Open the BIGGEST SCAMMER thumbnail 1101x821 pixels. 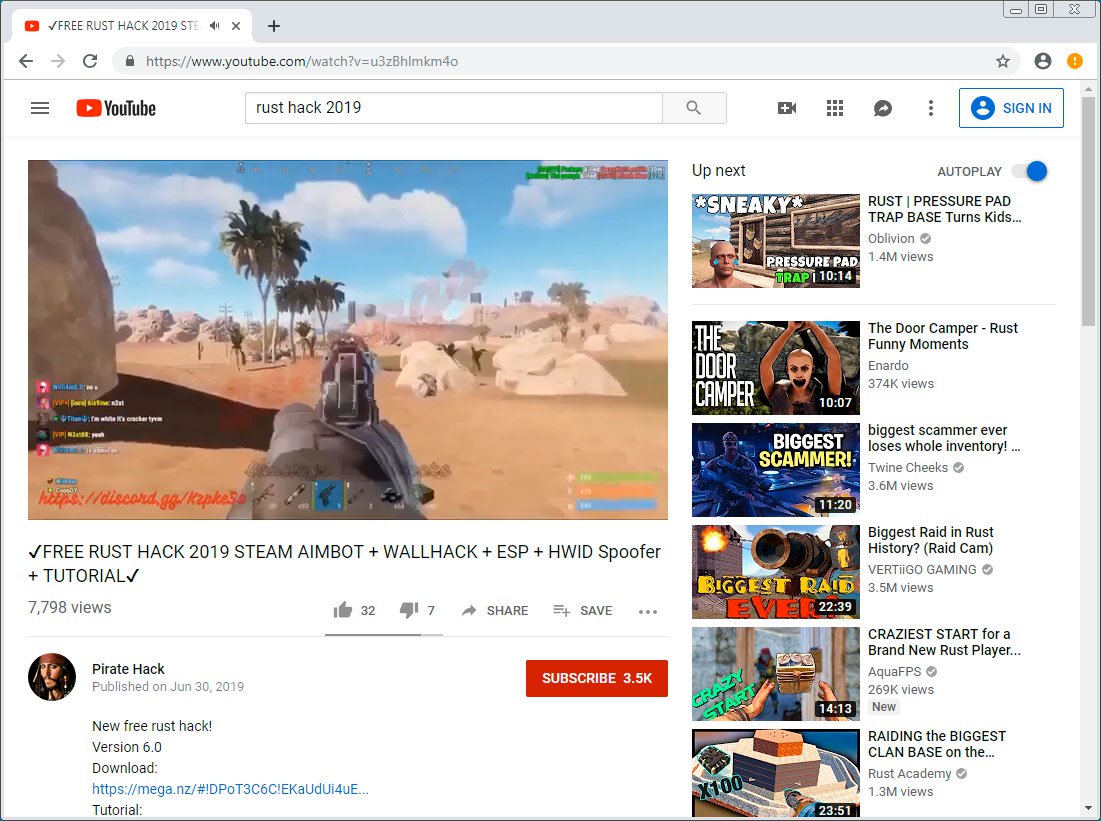point(775,470)
